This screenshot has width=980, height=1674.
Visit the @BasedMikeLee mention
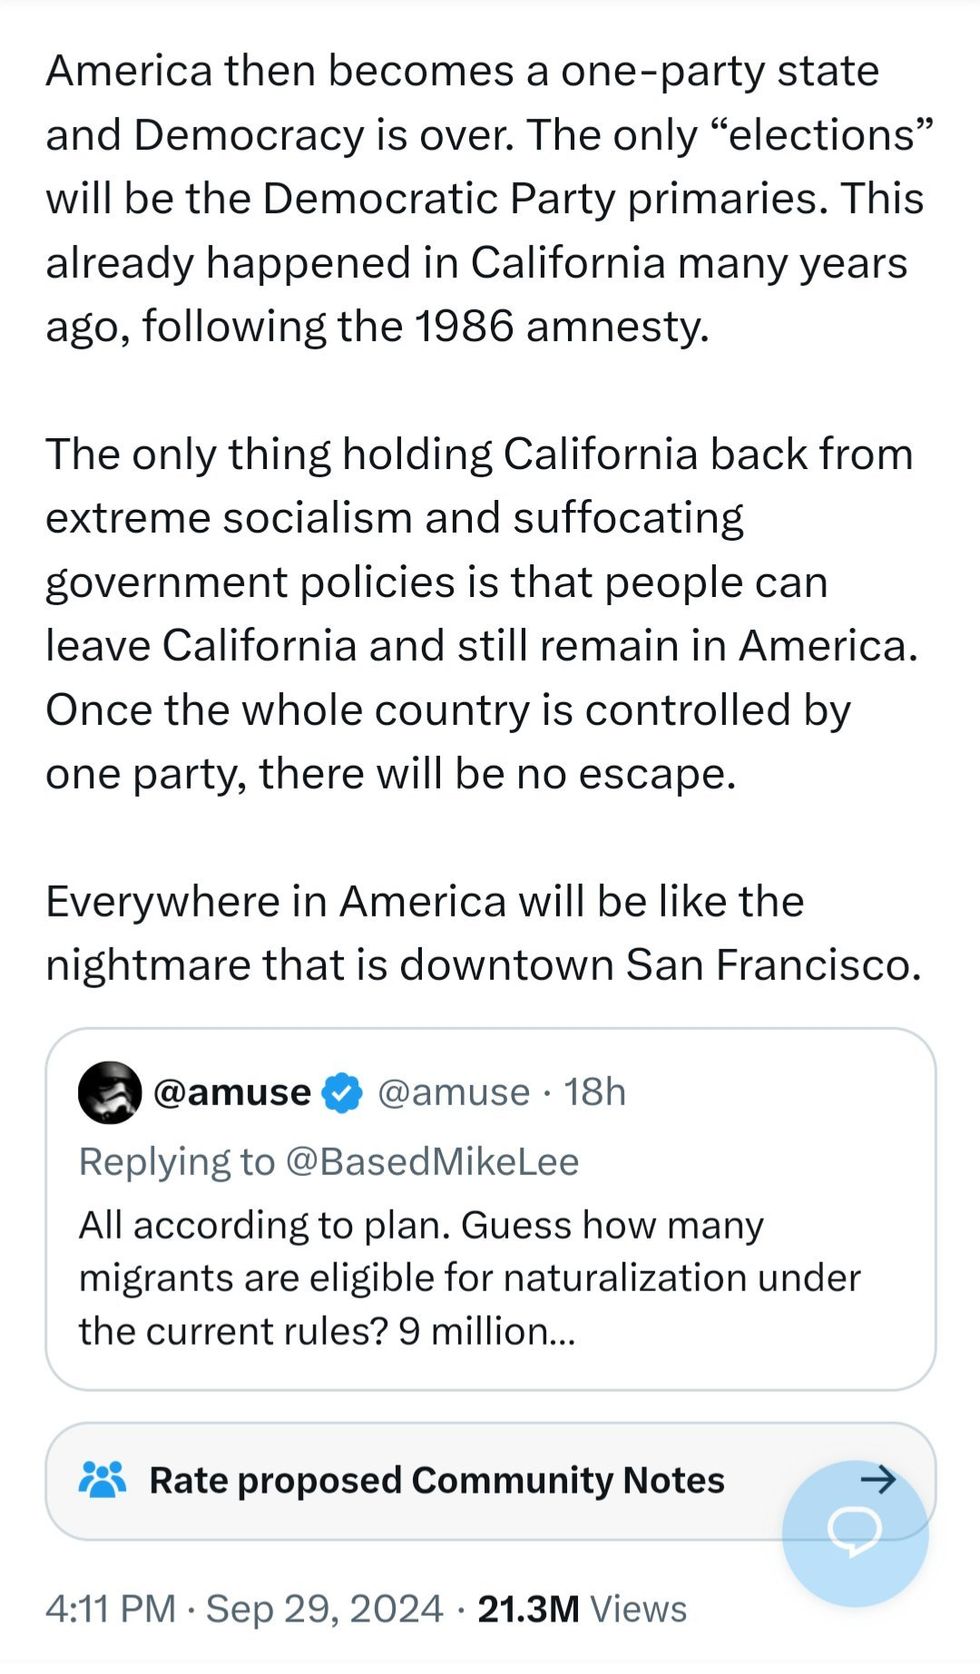click(432, 1161)
